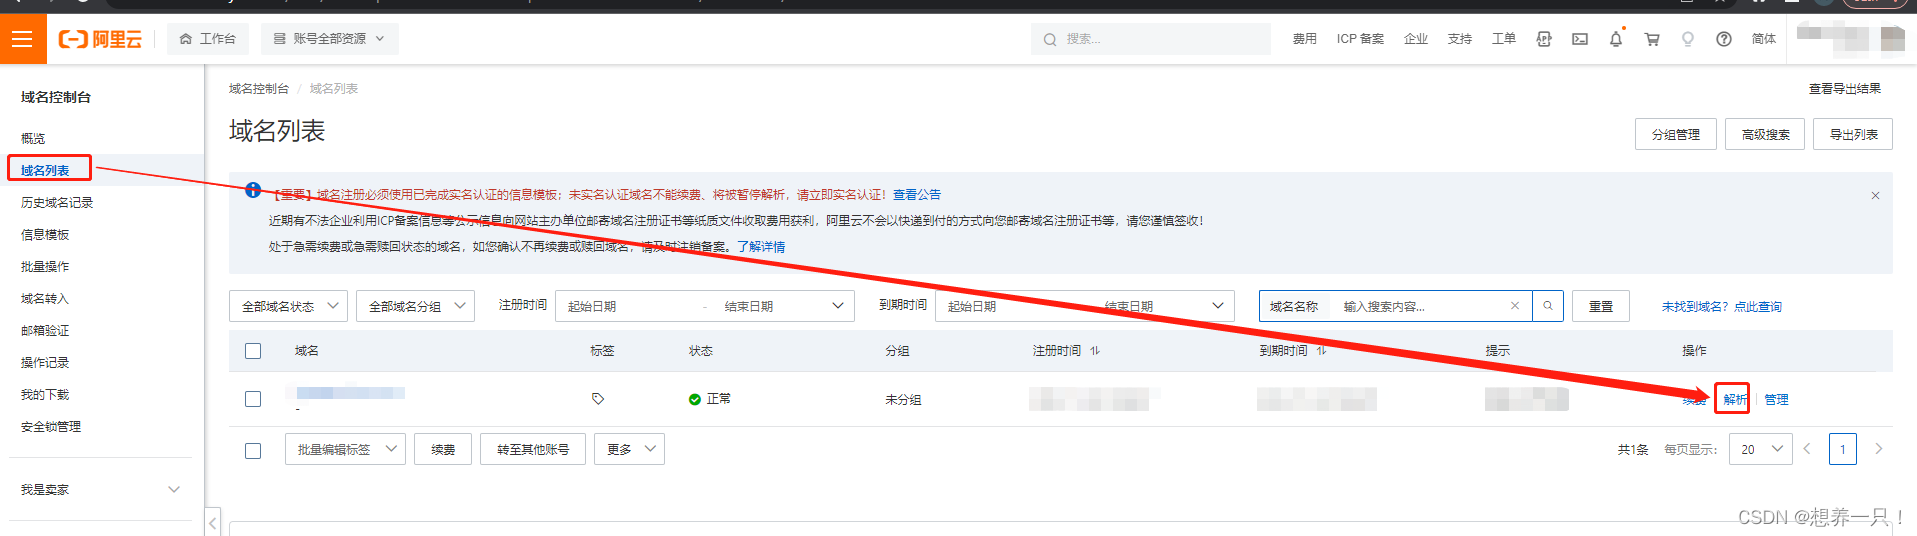Open the ICP 备案 menu
This screenshot has height=536, width=1917.
[x=1360, y=39]
